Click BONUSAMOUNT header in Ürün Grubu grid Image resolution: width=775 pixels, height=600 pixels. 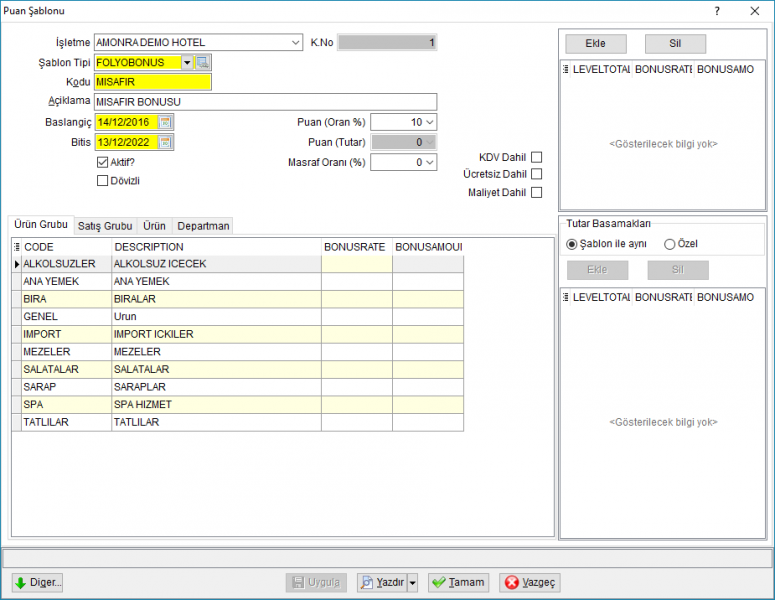tap(428, 247)
